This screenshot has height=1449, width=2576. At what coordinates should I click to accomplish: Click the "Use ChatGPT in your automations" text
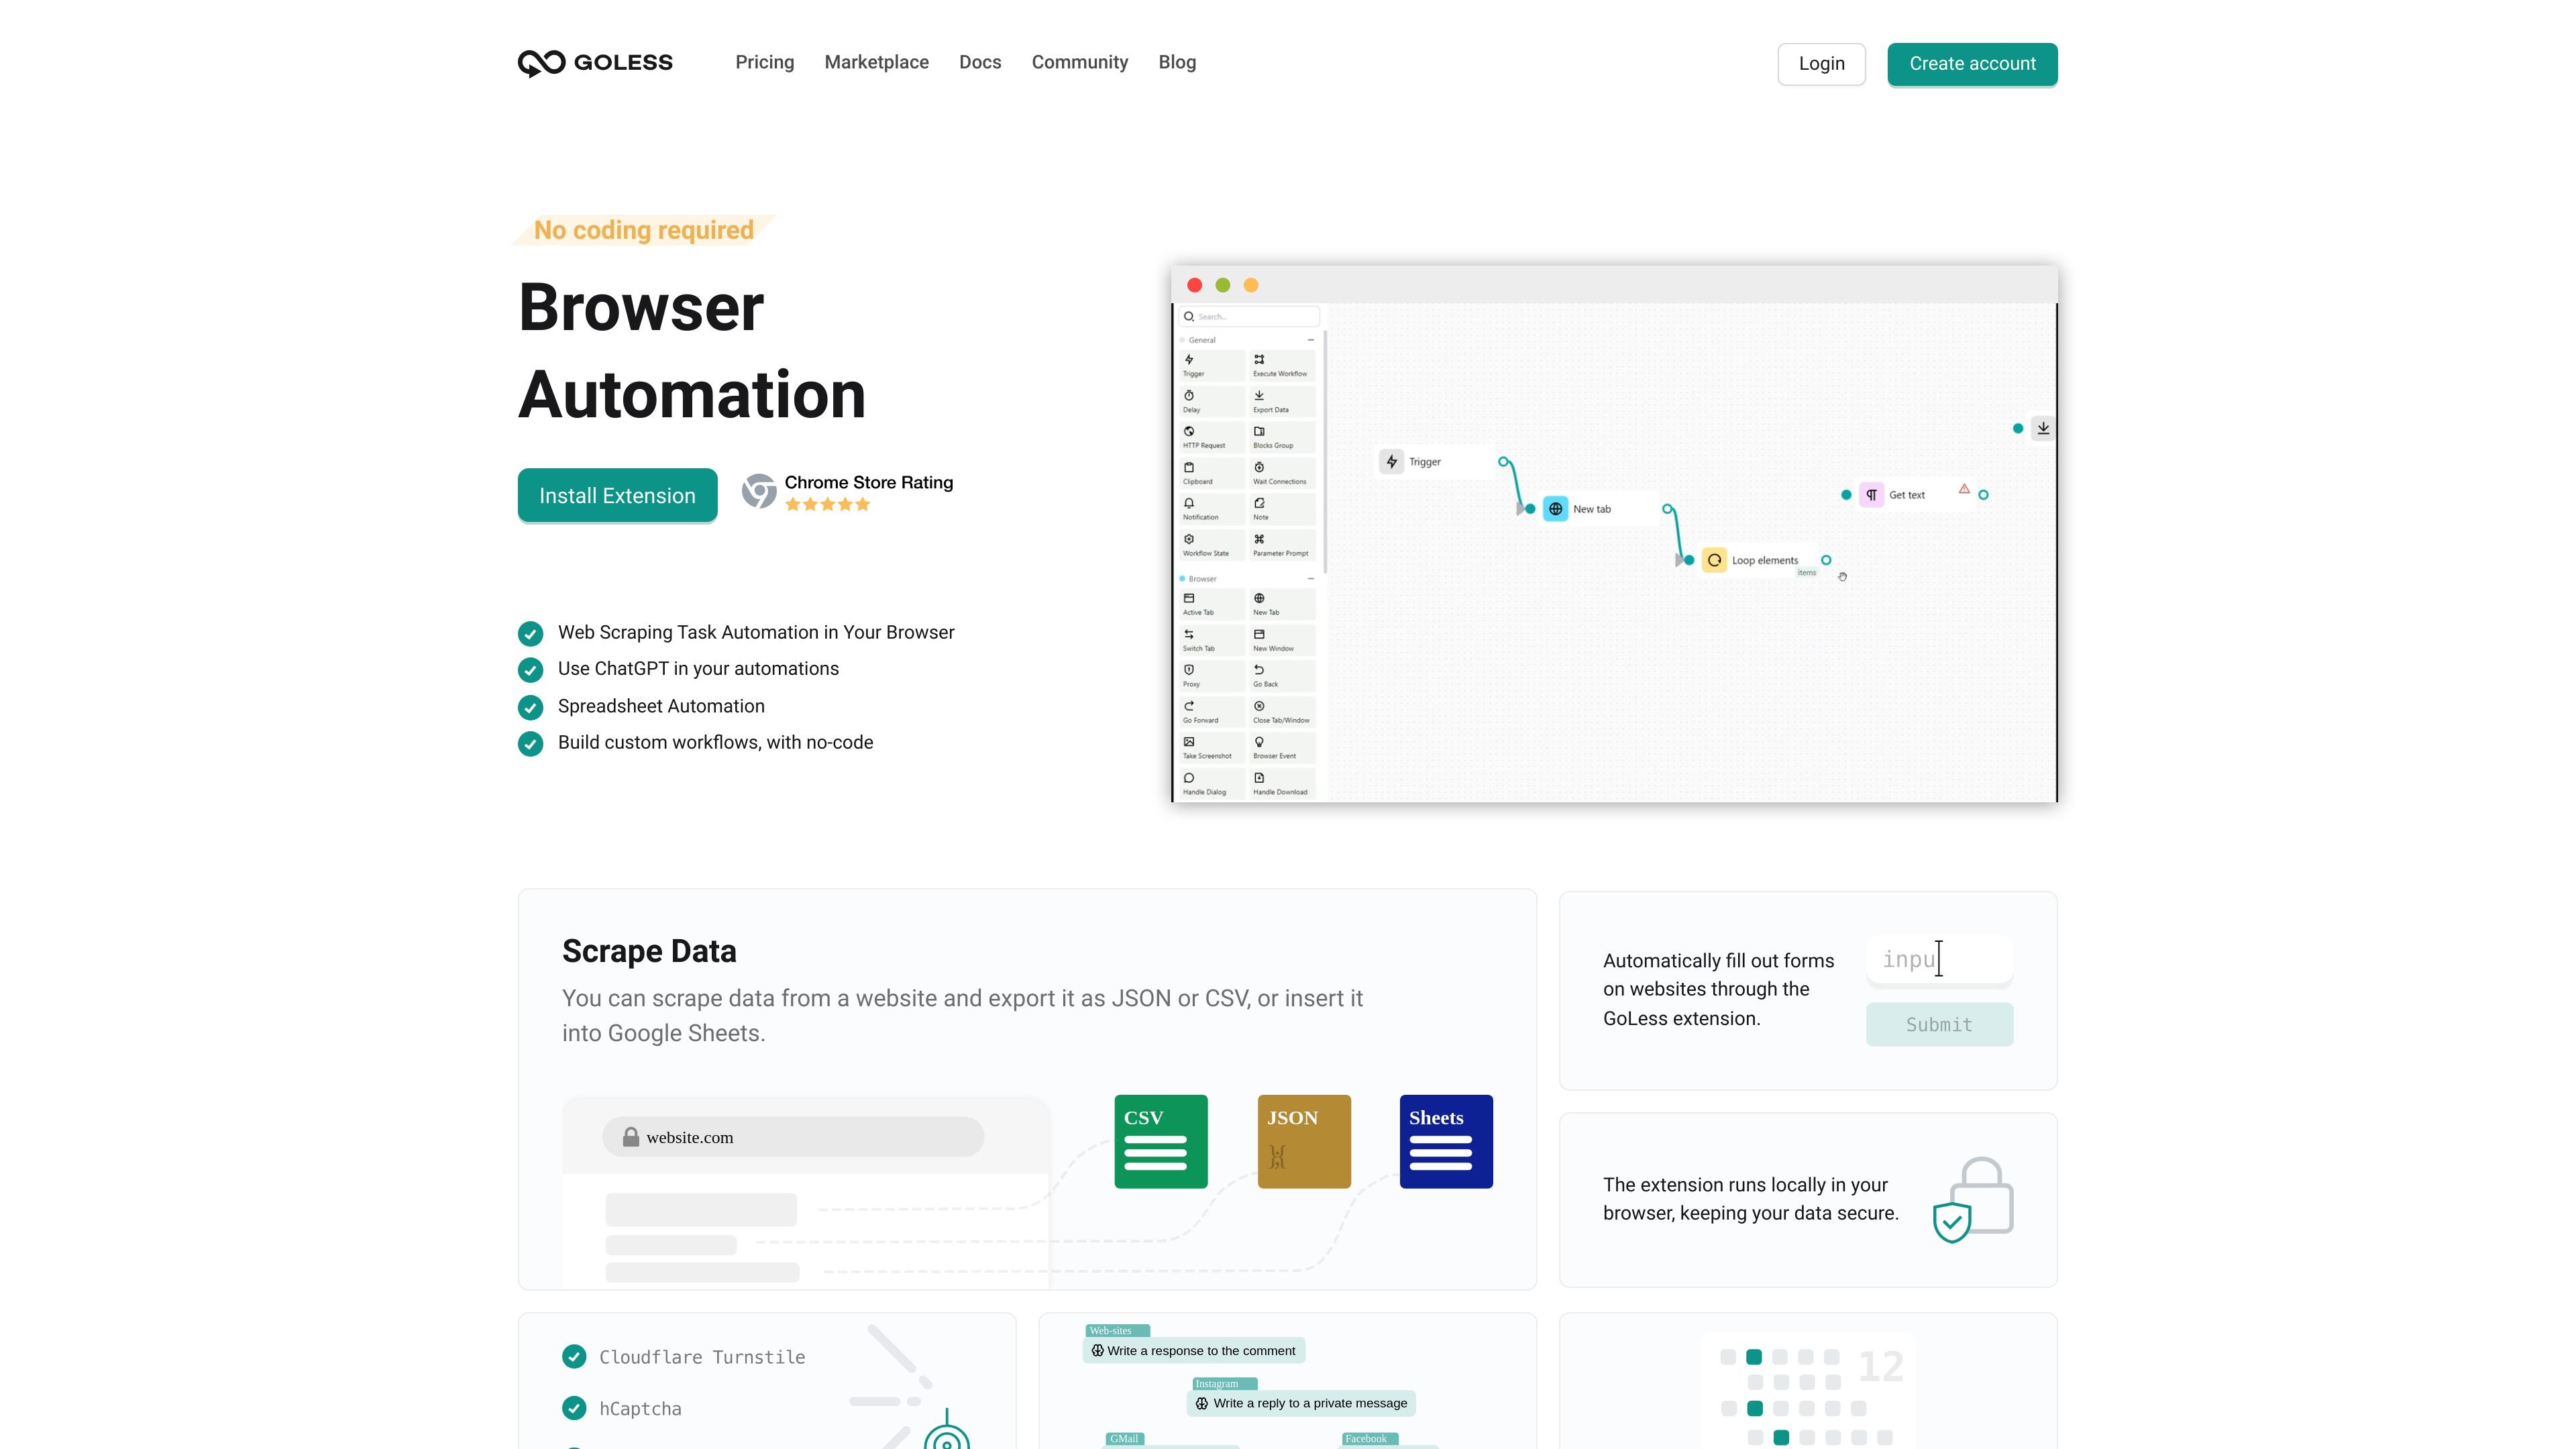(698, 669)
